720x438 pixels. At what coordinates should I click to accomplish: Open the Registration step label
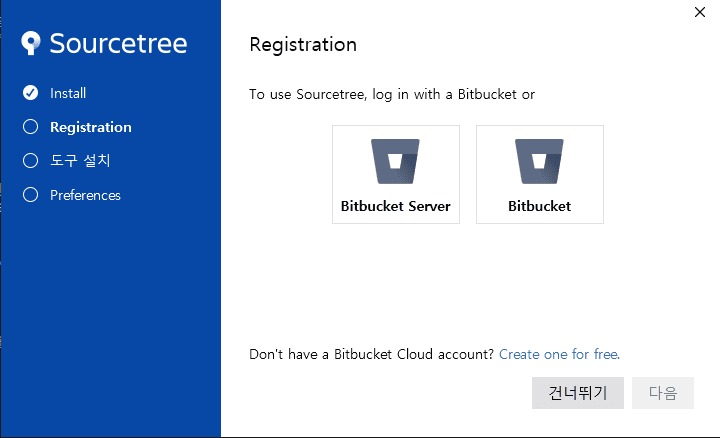tap(91, 127)
